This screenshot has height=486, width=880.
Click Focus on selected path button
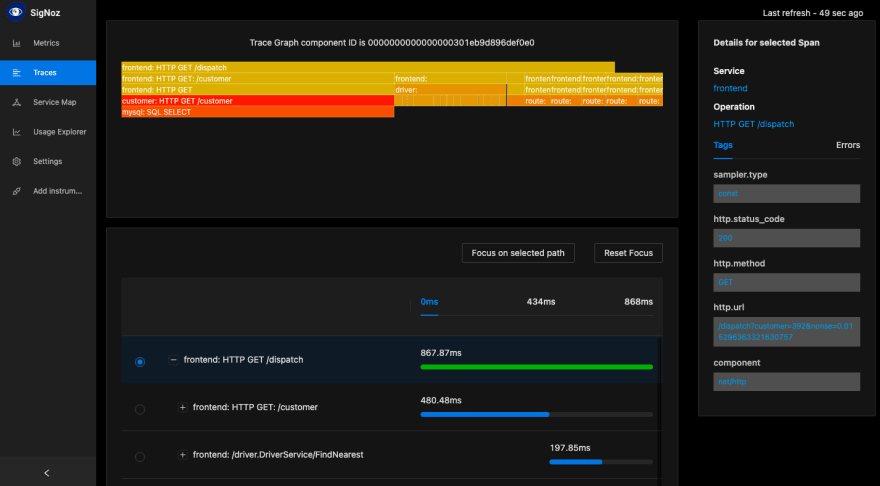point(518,253)
